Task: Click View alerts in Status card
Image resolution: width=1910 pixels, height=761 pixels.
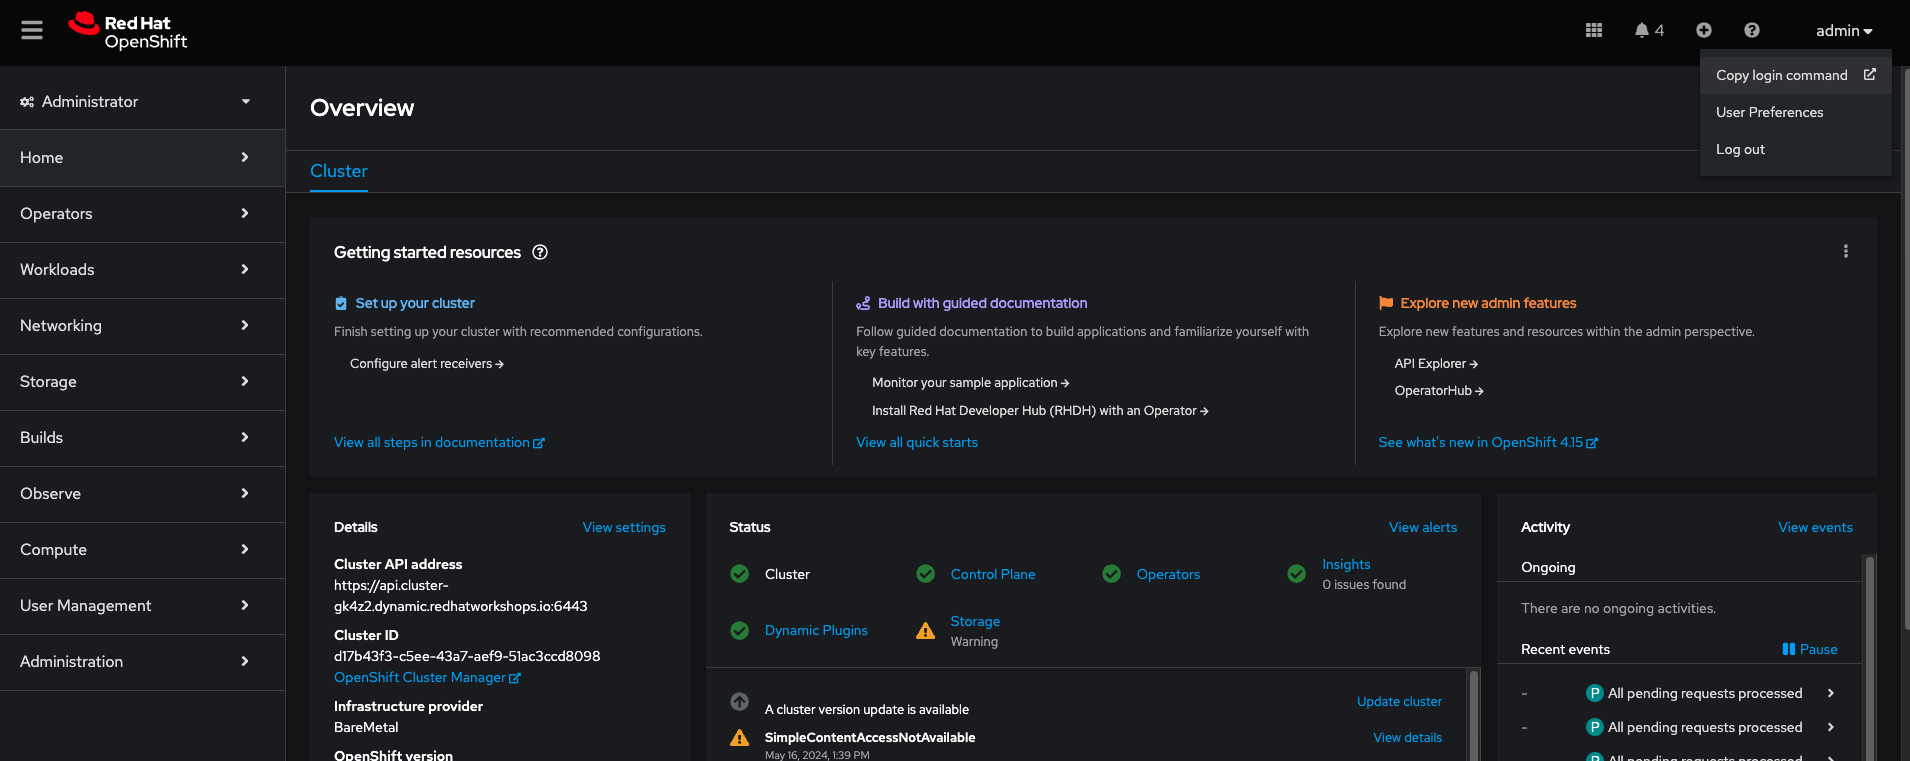Action: click(1423, 527)
